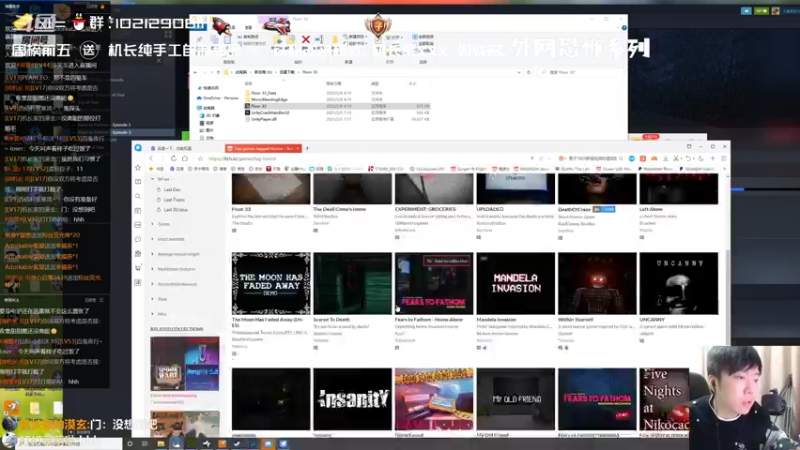
Task: Click the Within Yourself game thumbnail
Action: click(x=597, y=283)
